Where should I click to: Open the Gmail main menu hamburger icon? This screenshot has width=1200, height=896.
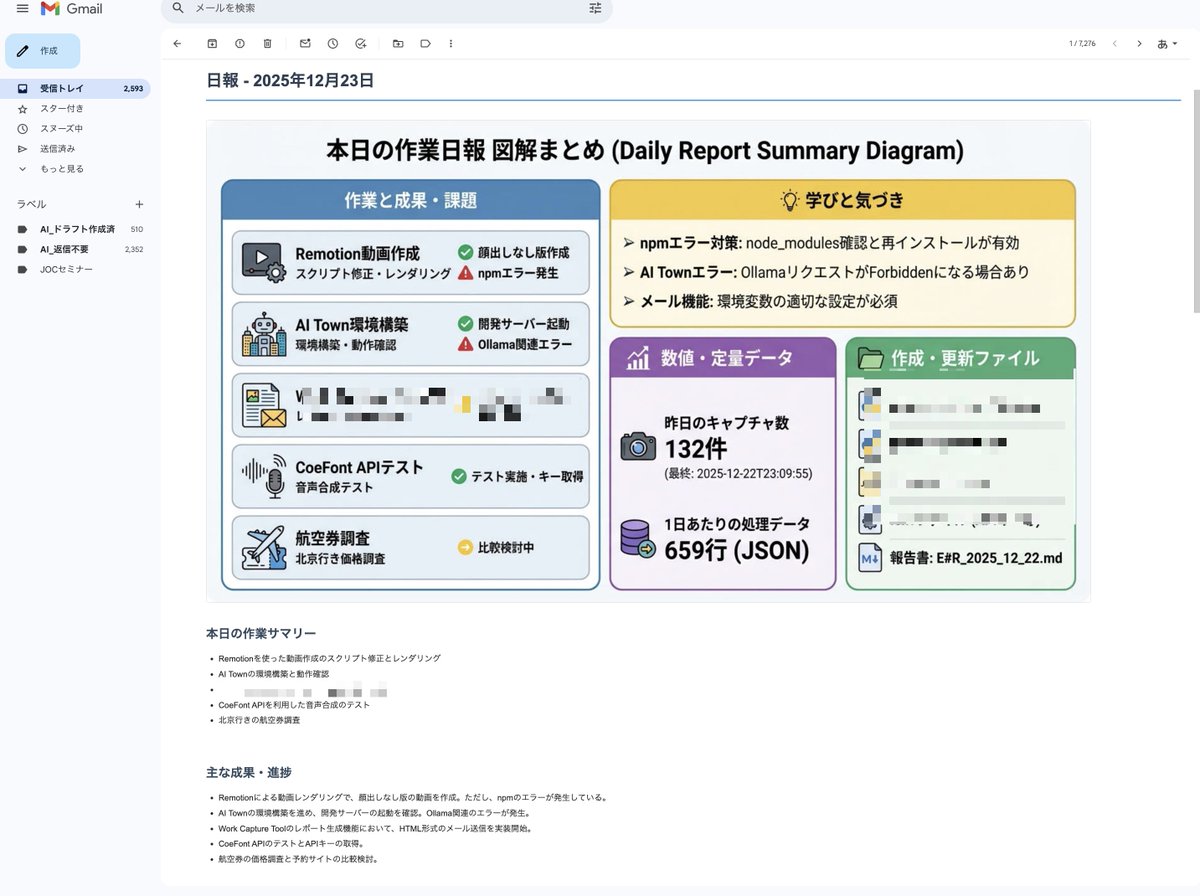pos(22,8)
